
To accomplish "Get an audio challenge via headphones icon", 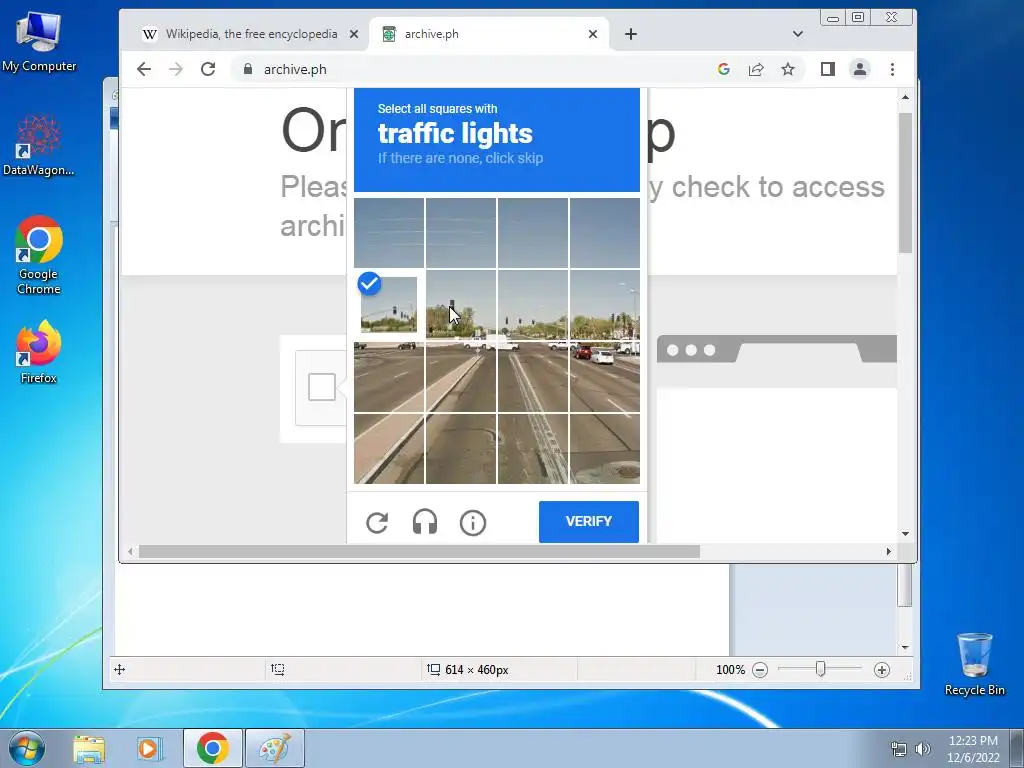I will [x=425, y=522].
